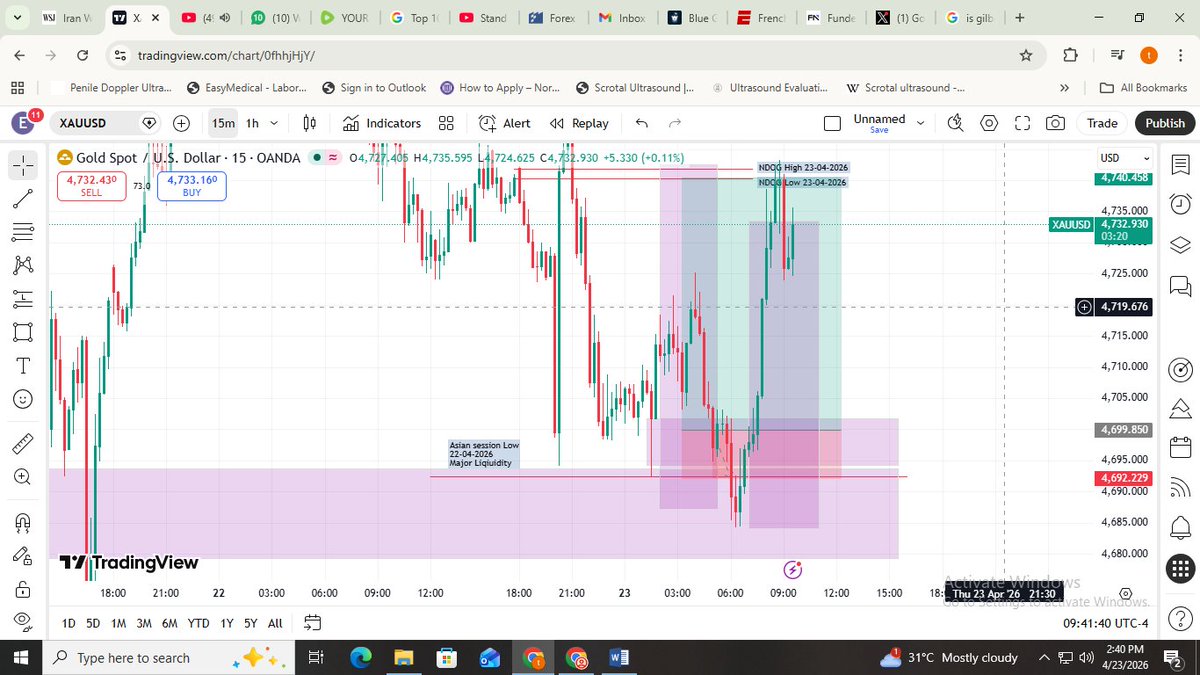Open the alerts clock panel
The image size is (1200, 675).
pos(1179,205)
